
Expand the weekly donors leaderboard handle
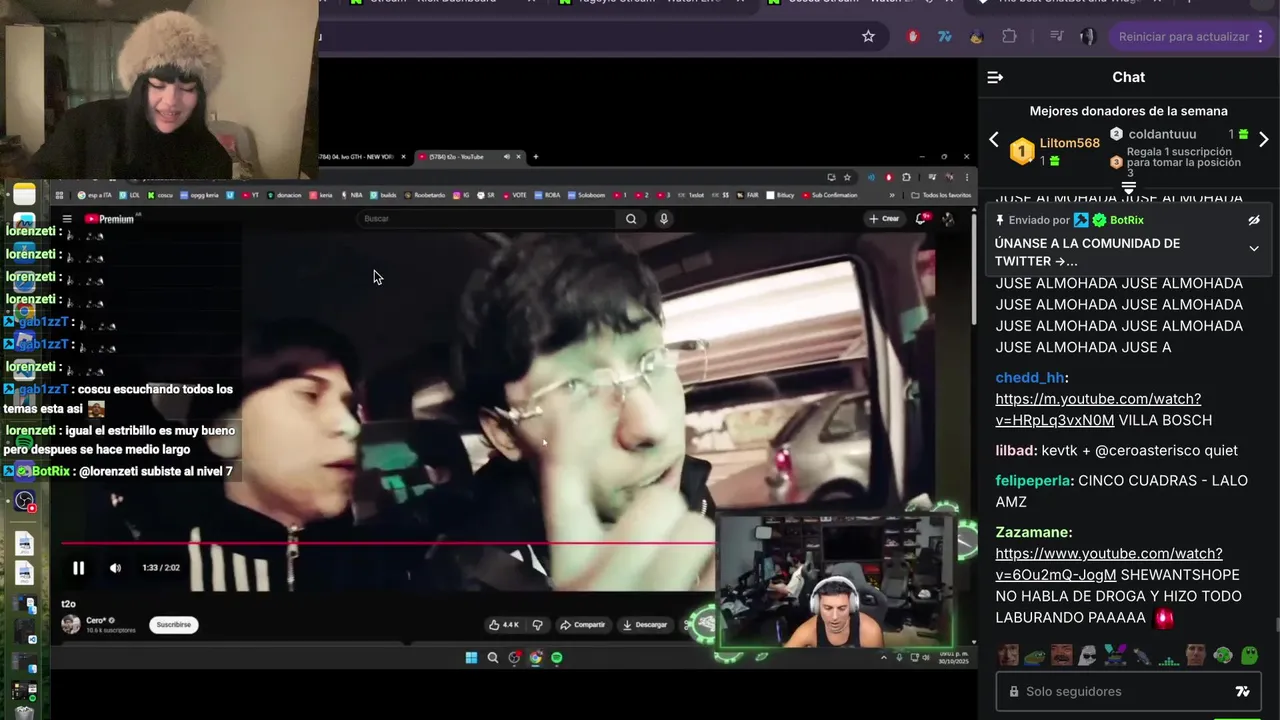pyautogui.click(x=1129, y=187)
